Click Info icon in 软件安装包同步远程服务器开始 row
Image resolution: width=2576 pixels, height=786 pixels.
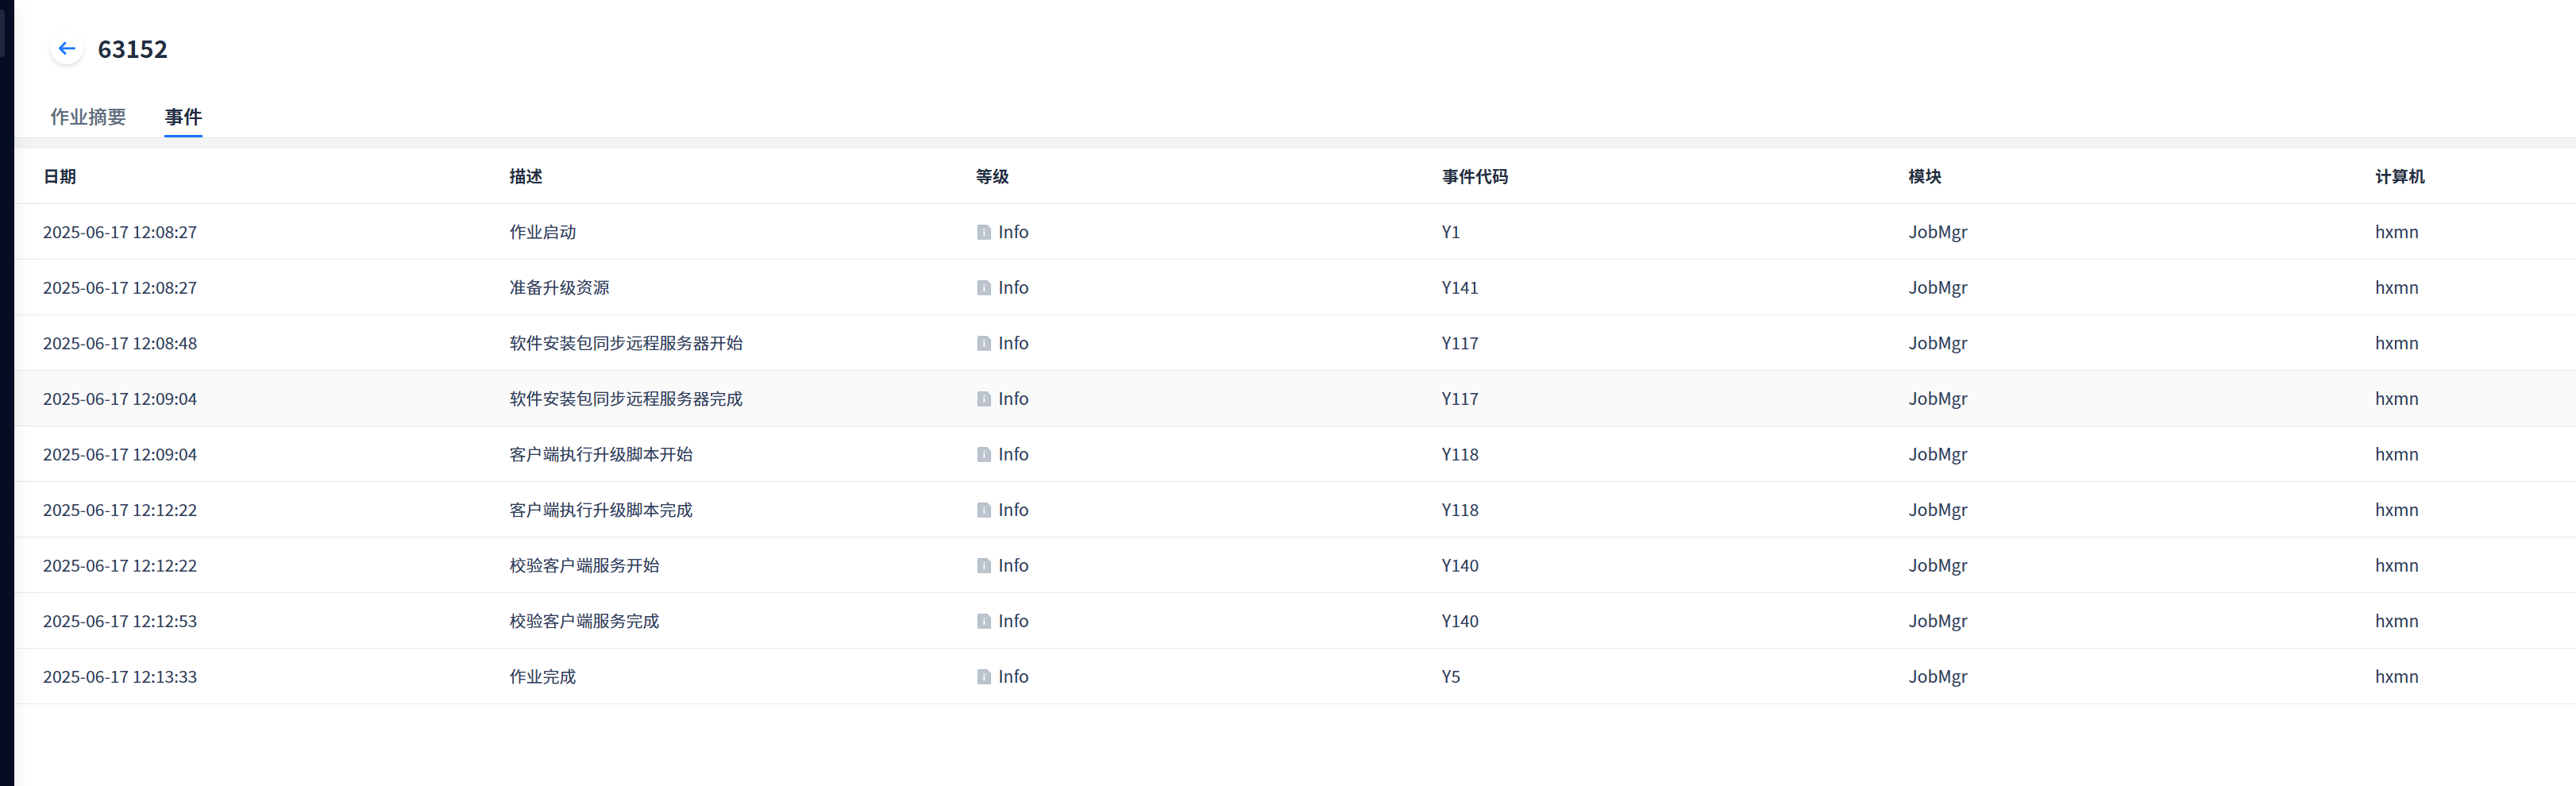(984, 343)
